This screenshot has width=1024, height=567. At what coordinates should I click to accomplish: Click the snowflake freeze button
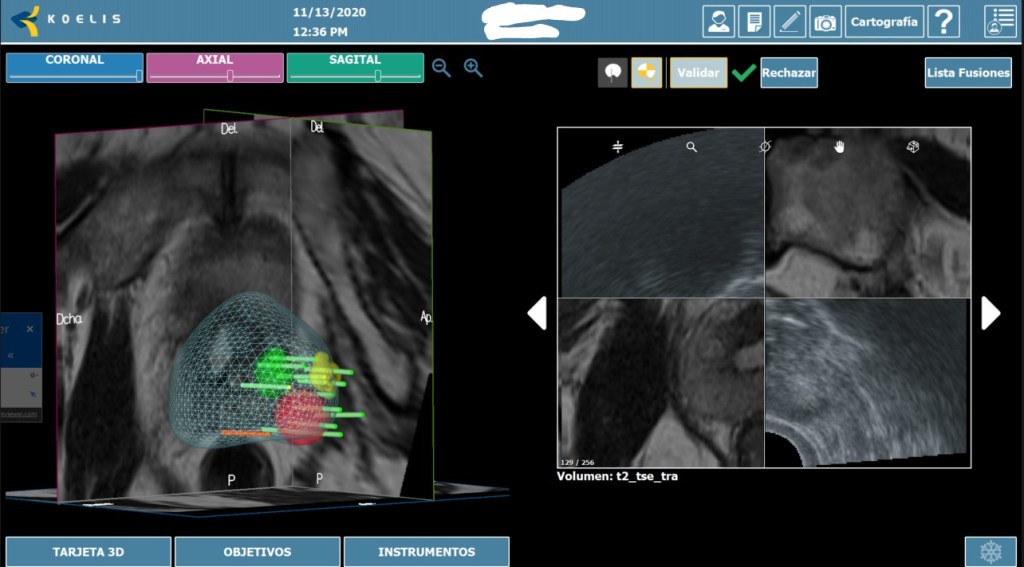coord(990,552)
